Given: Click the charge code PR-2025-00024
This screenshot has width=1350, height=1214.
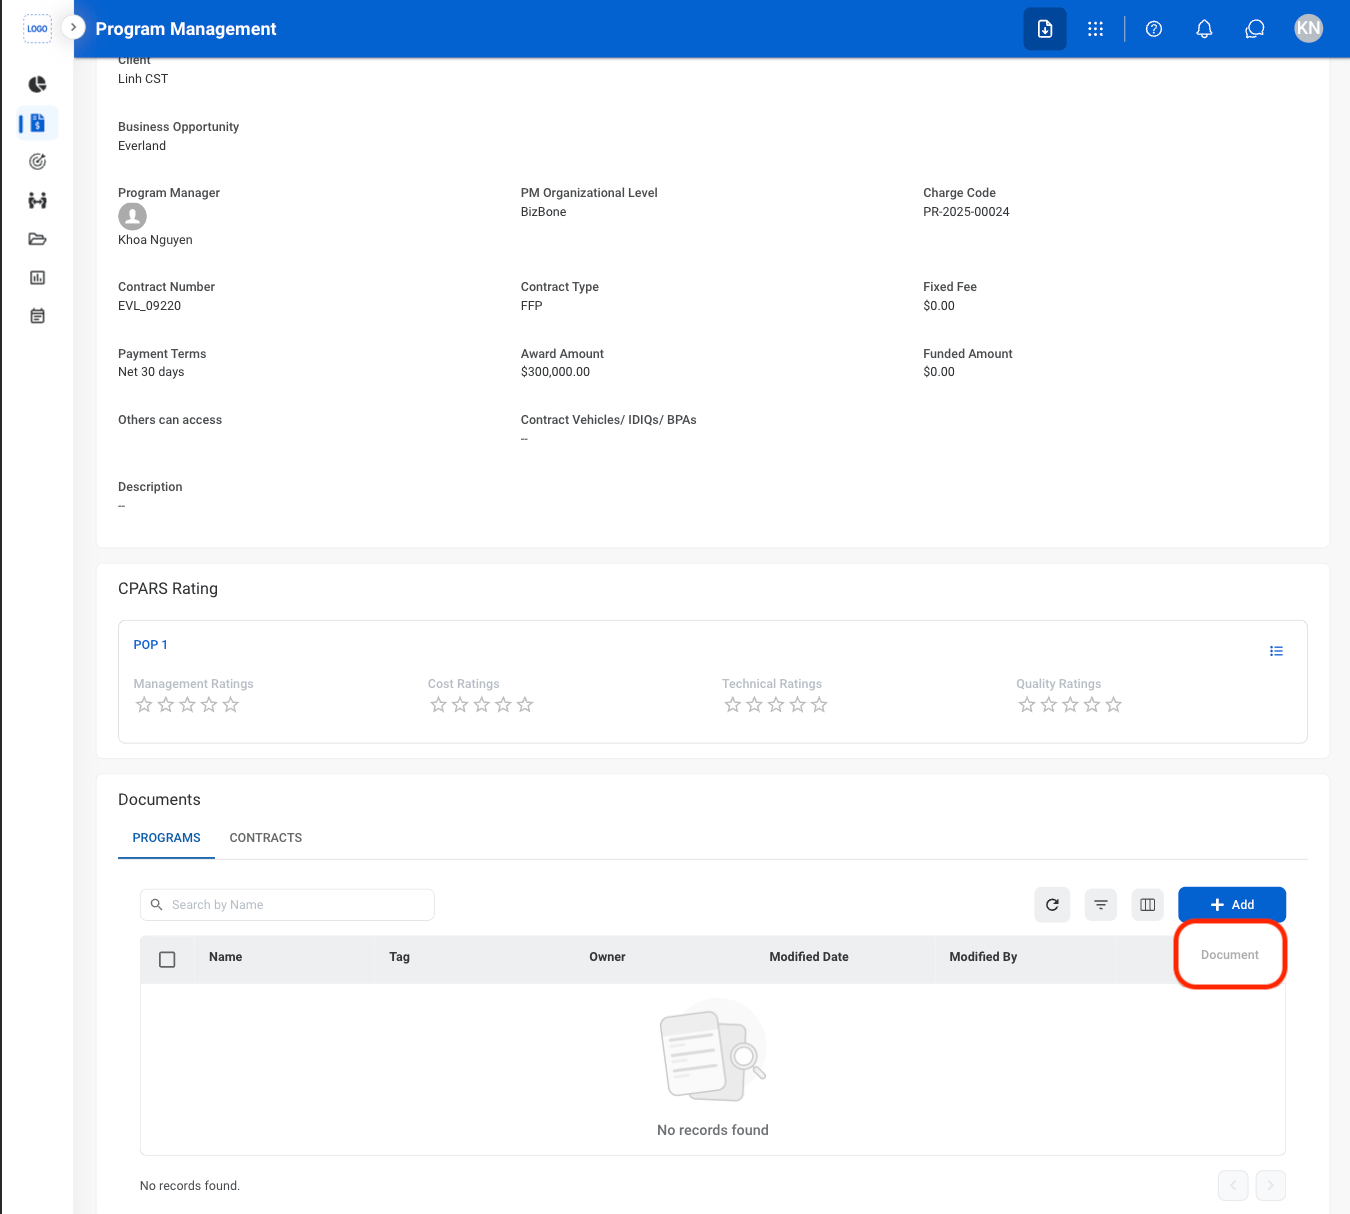Looking at the screenshot, I should [966, 212].
